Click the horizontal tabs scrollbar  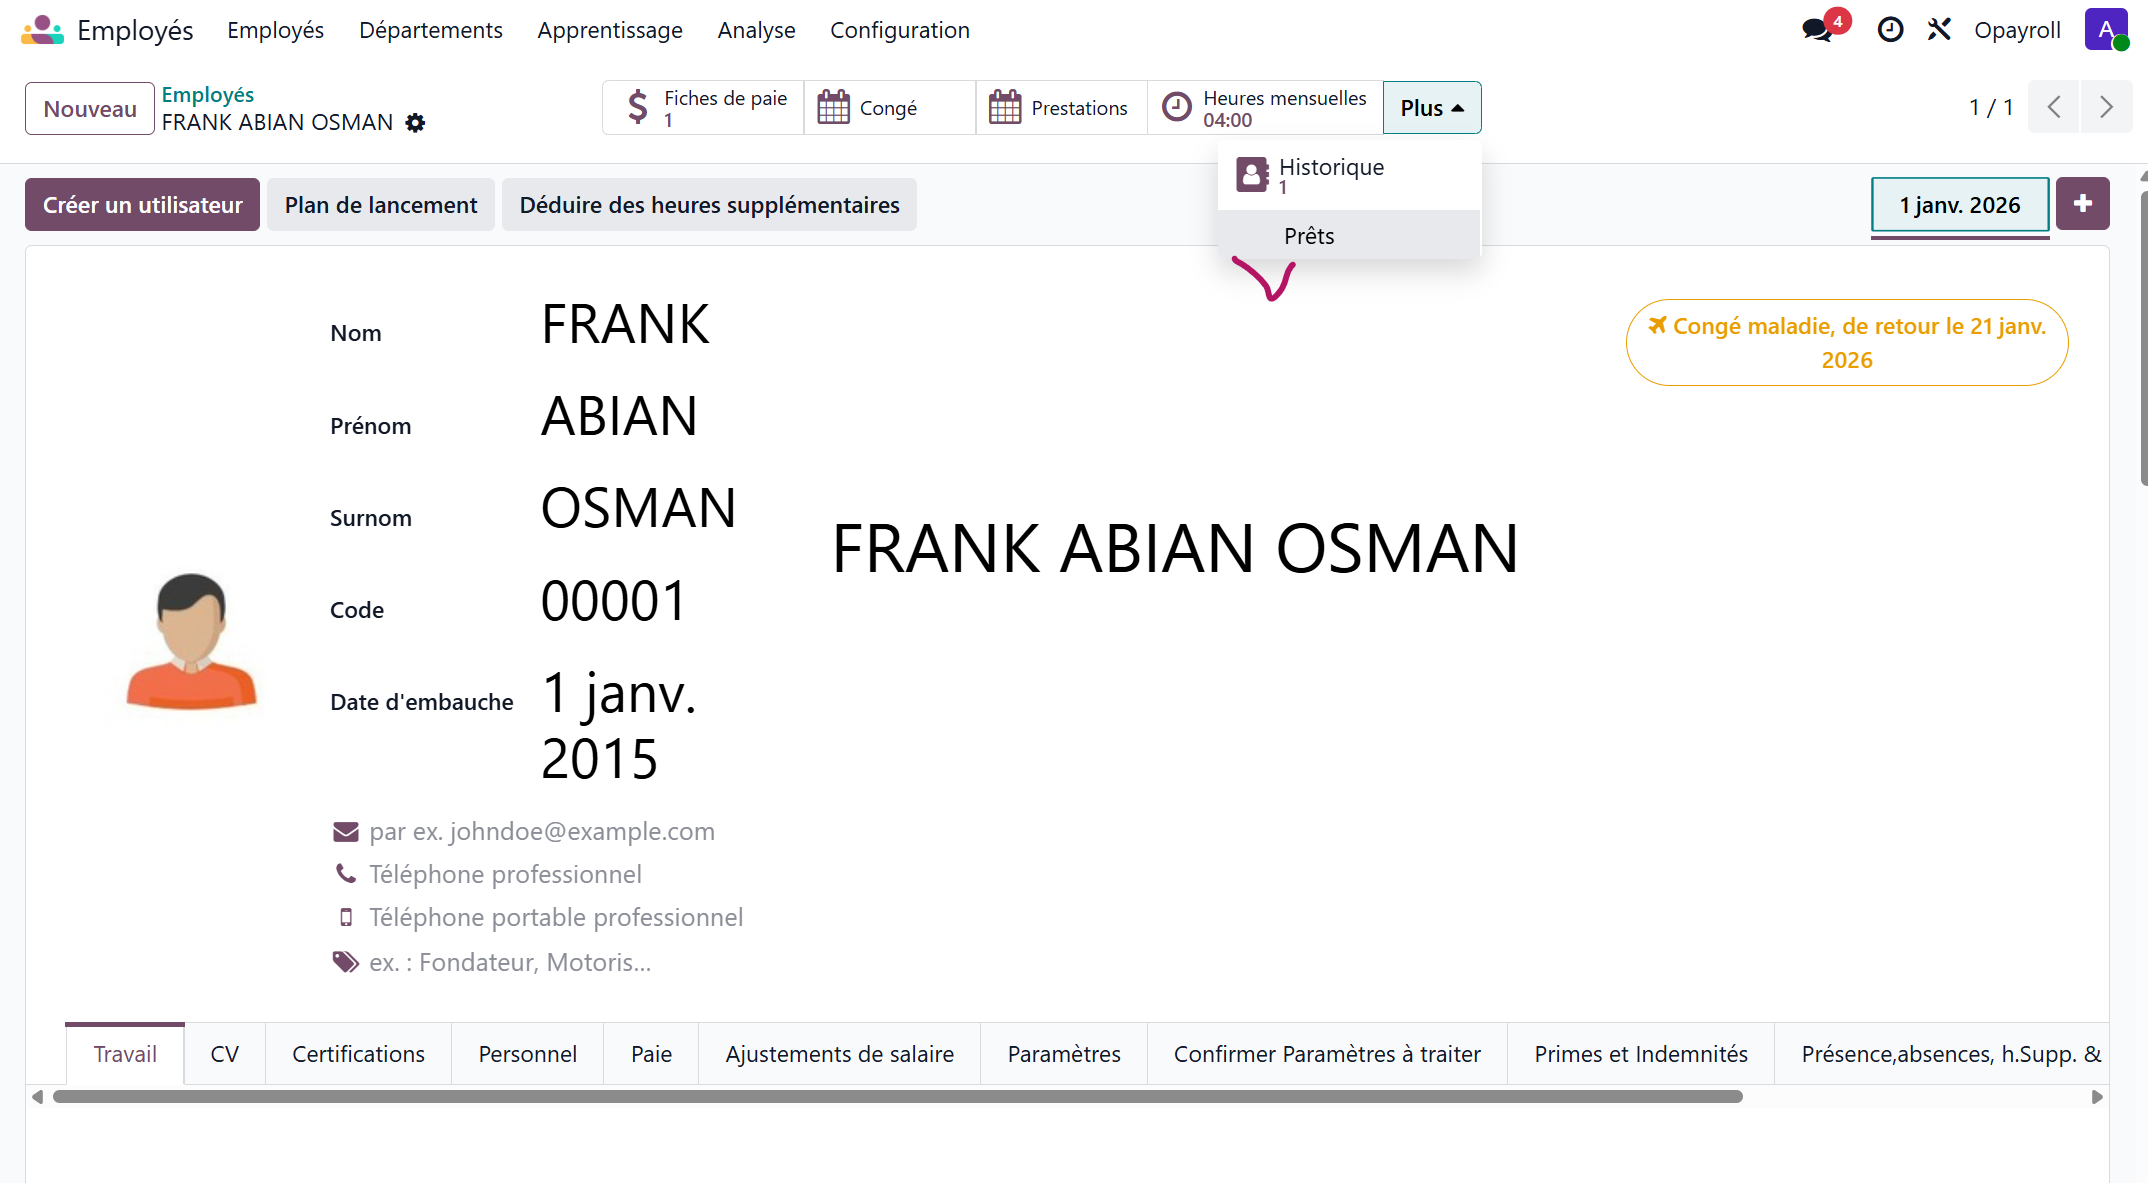pos(897,1097)
